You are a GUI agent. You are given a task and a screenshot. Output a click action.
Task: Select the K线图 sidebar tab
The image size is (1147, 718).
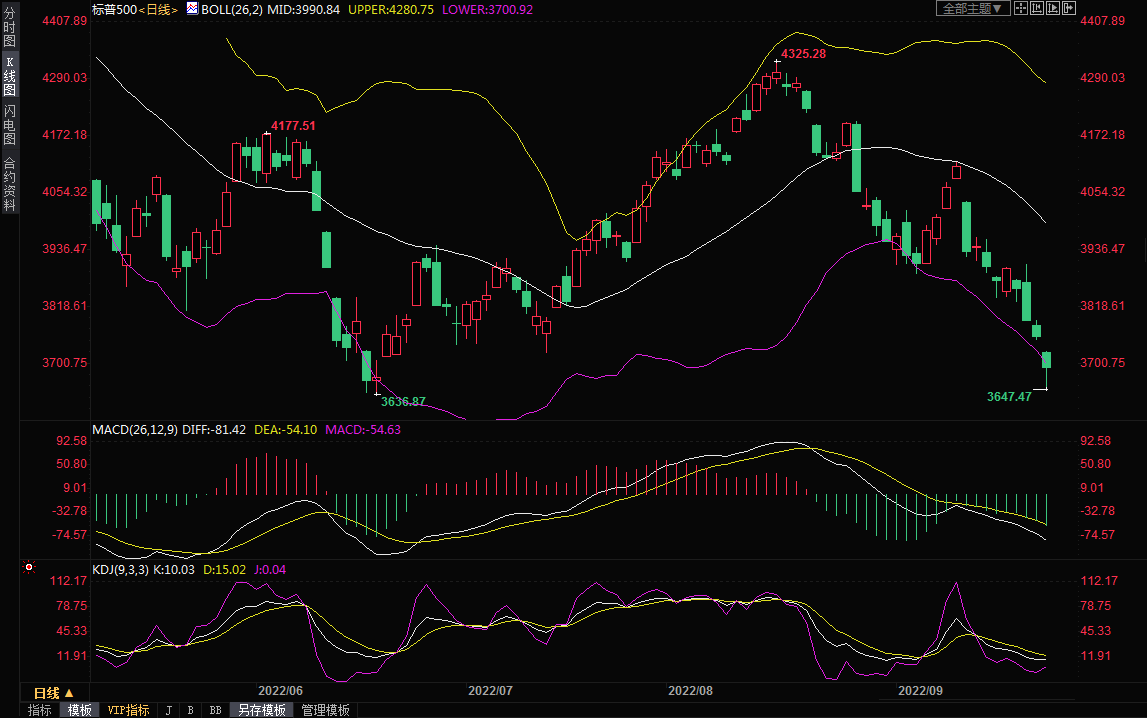pos(9,76)
